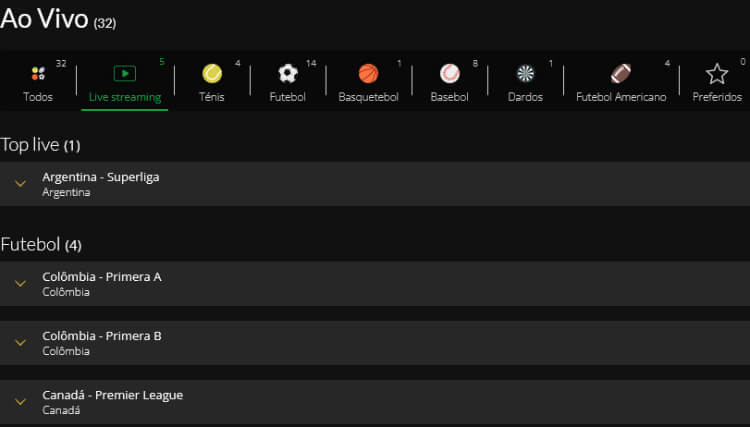Image resolution: width=750 pixels, height=427 pixels.
Task: Pick the orange basketball icon
Action: pos(368,74)
